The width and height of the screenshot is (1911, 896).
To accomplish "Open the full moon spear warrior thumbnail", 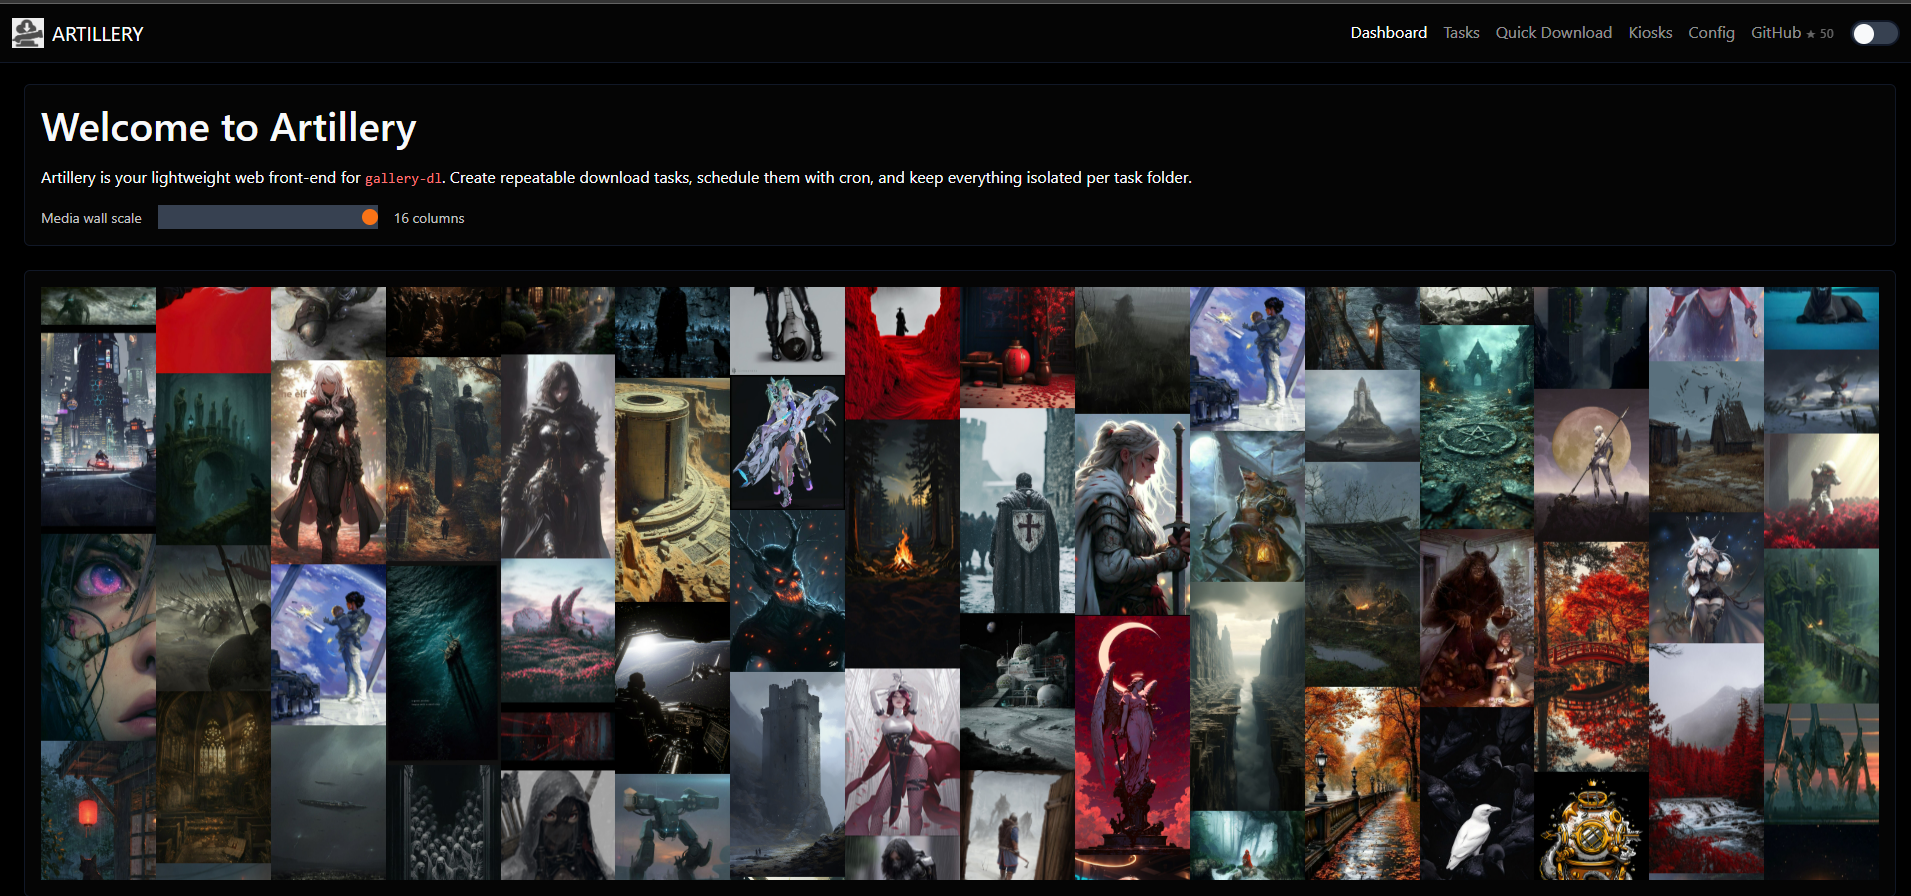I will coord(1591,465).
